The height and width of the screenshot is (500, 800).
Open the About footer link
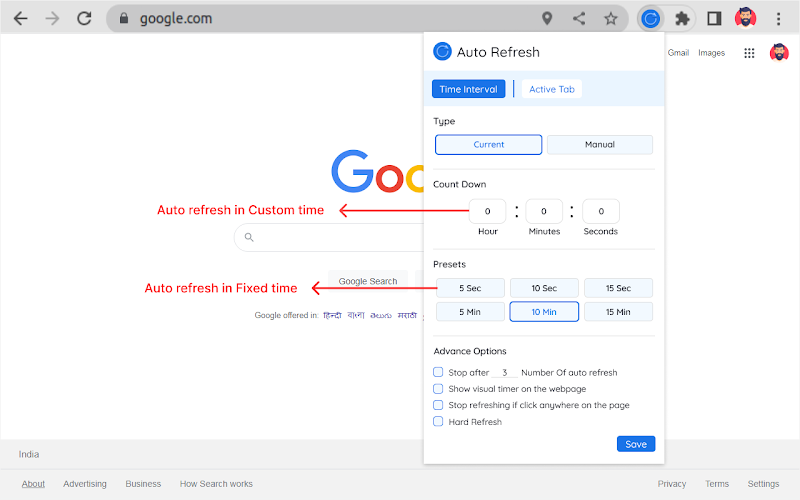(33, 484)
